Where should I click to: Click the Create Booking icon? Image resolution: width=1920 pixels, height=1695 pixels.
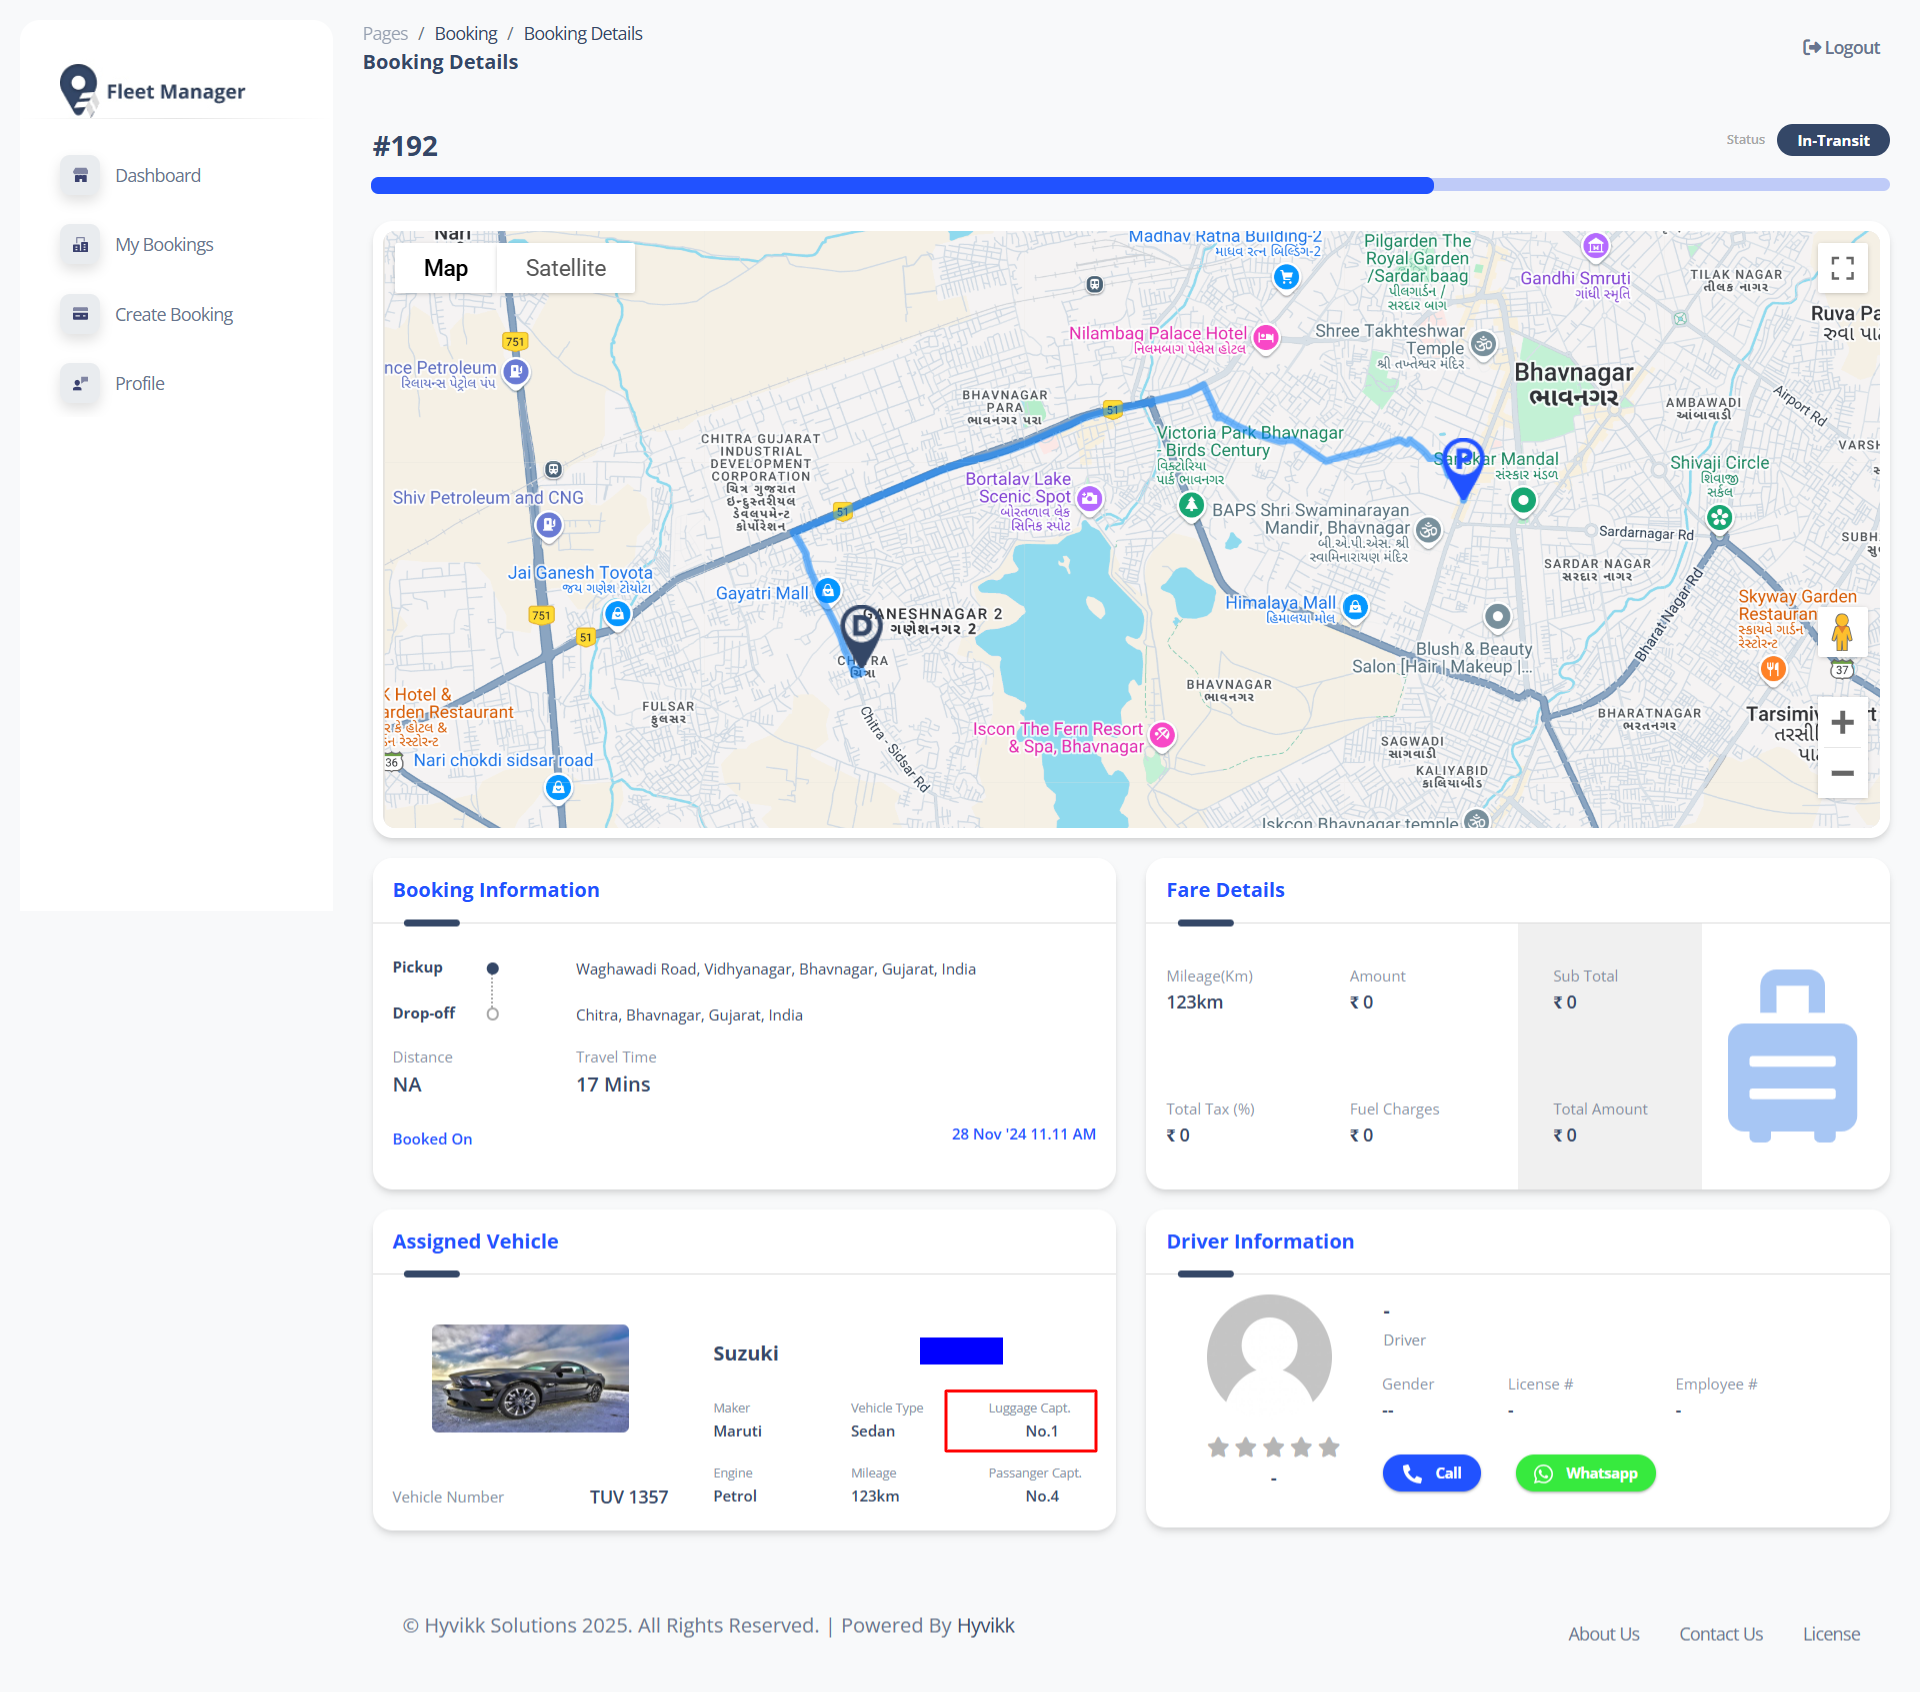pyautogui.click(x=80, y=315)
